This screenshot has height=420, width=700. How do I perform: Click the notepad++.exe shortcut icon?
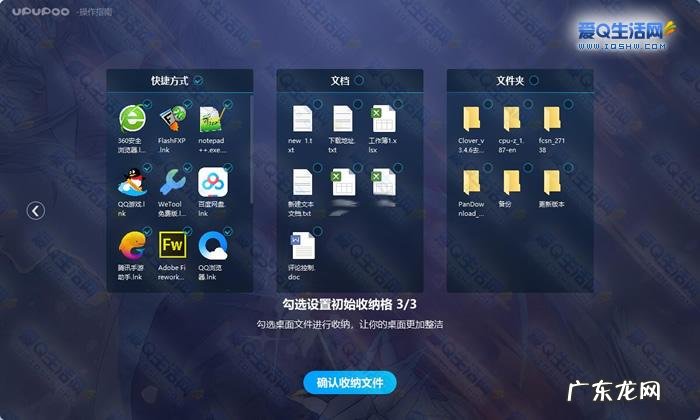coord(212,119)
